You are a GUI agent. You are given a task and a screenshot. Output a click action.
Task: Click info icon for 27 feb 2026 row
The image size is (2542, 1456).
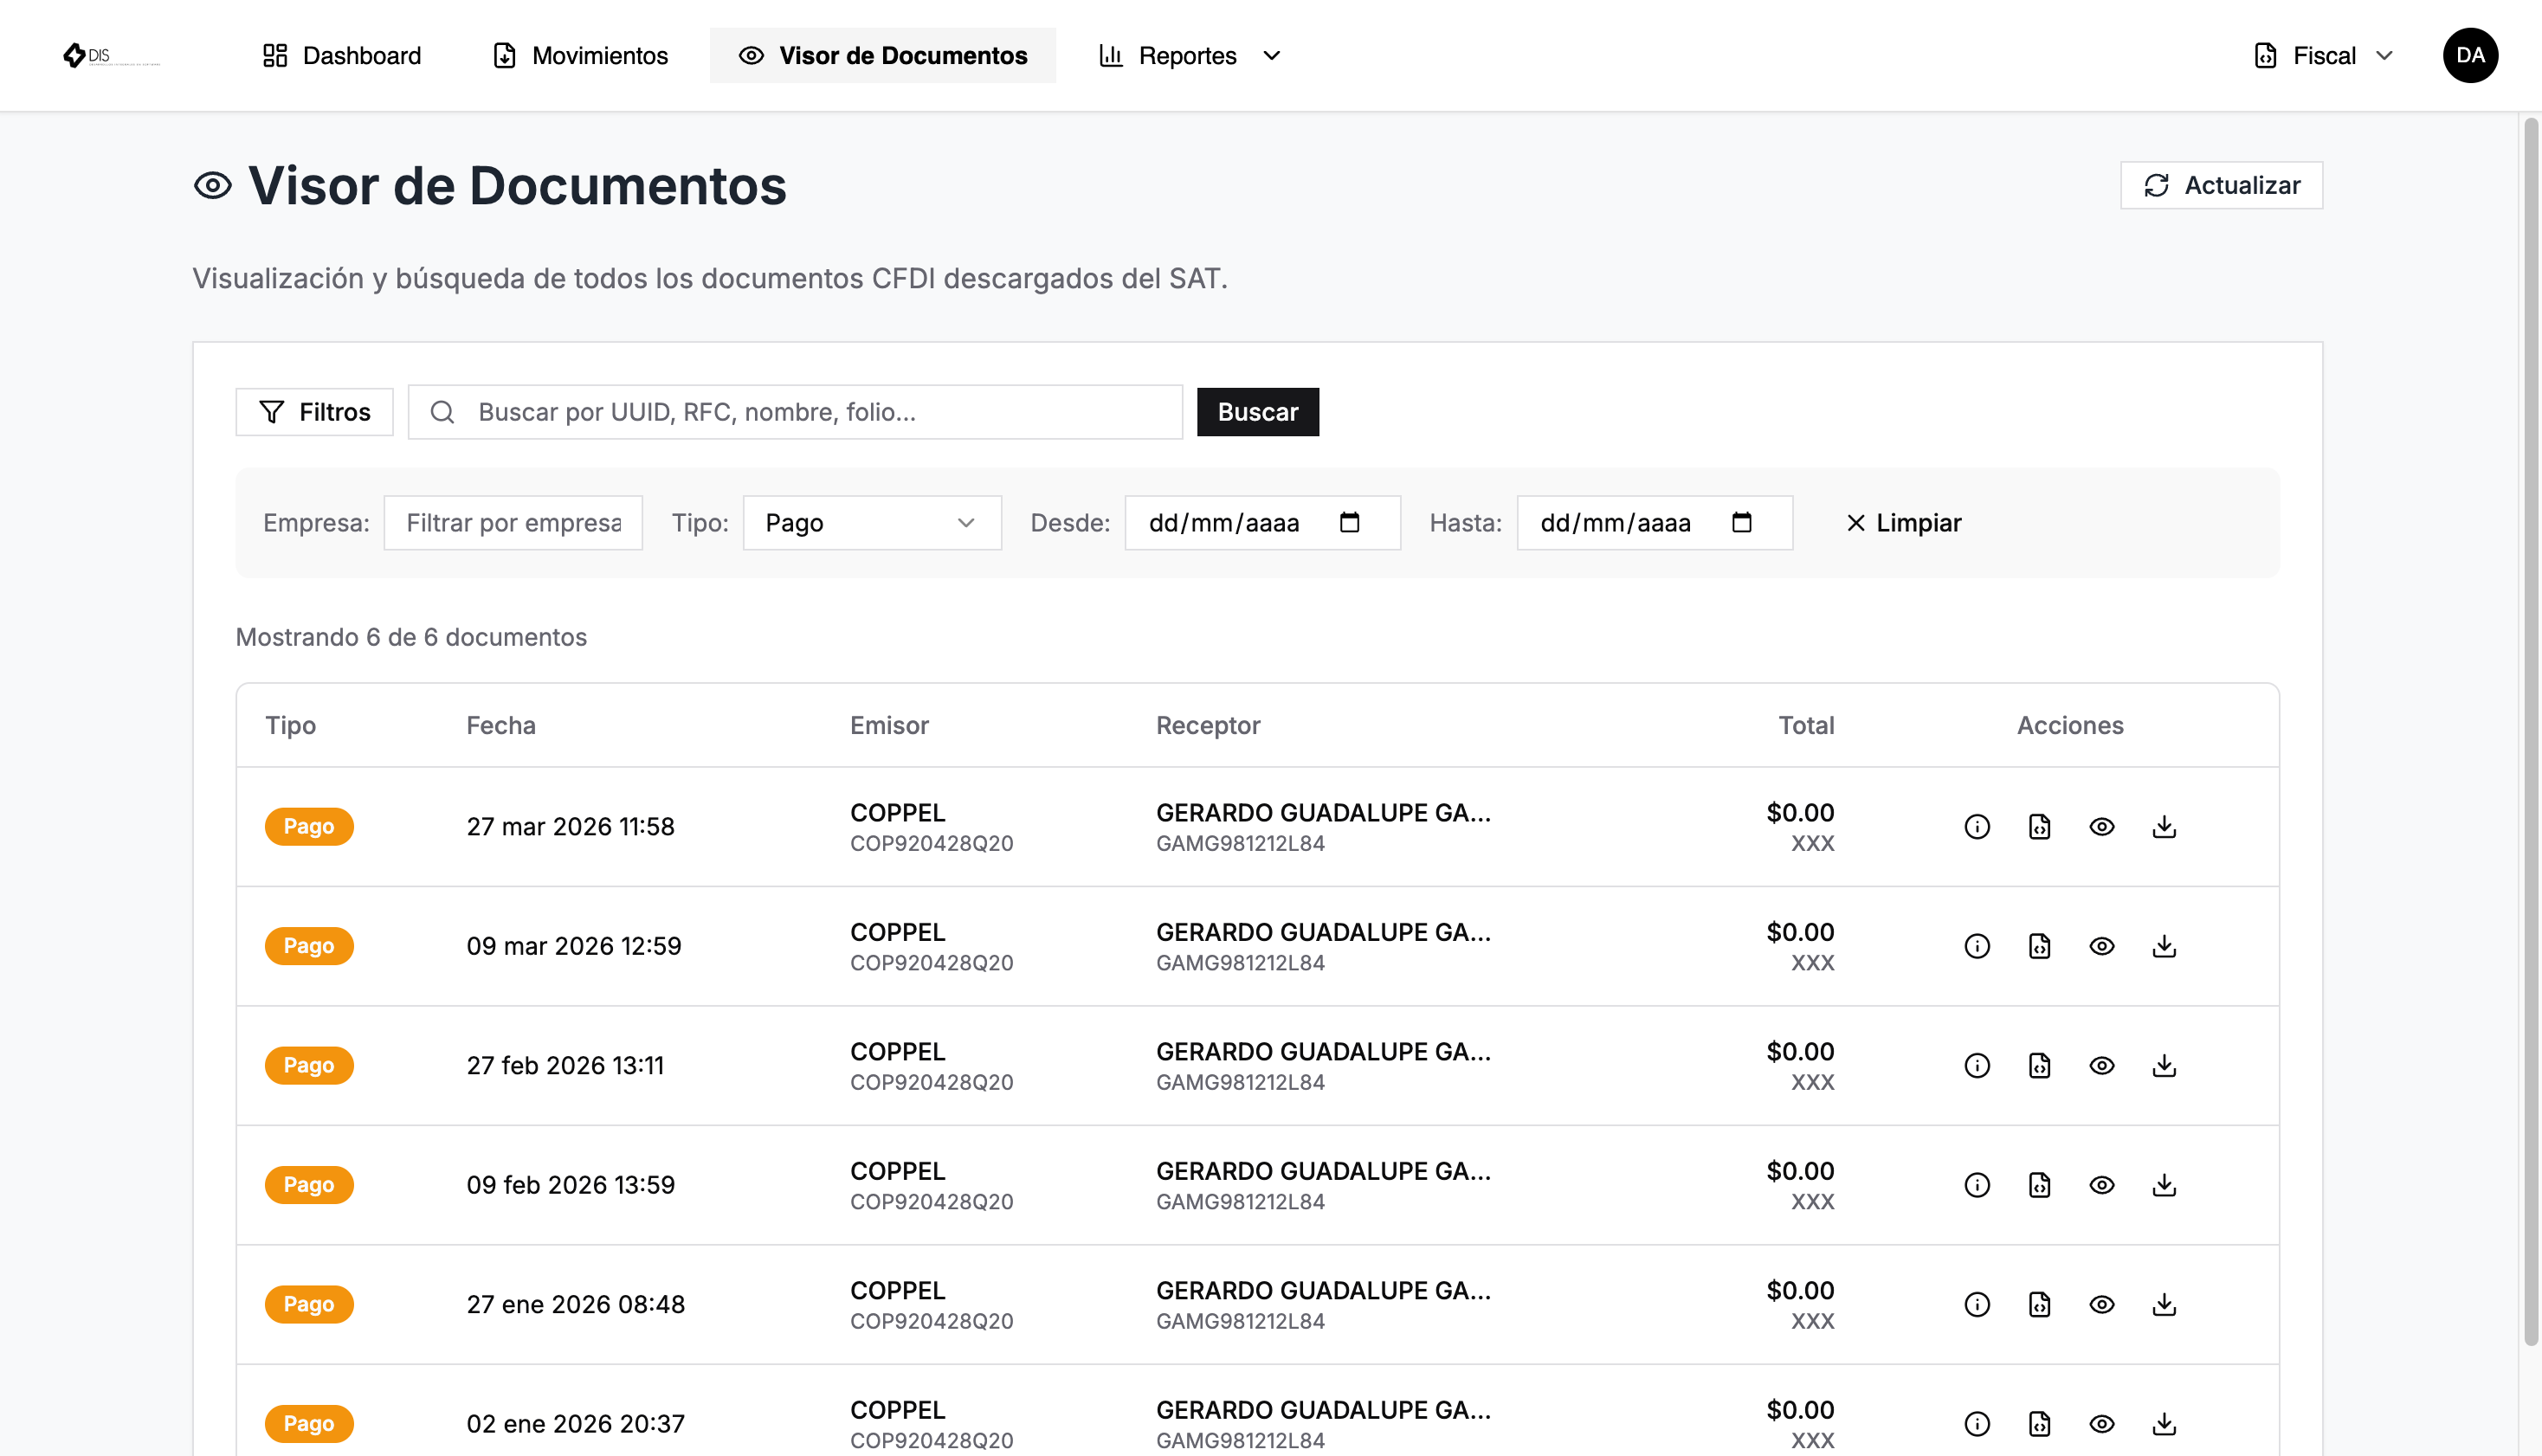pos(1976,1065)
